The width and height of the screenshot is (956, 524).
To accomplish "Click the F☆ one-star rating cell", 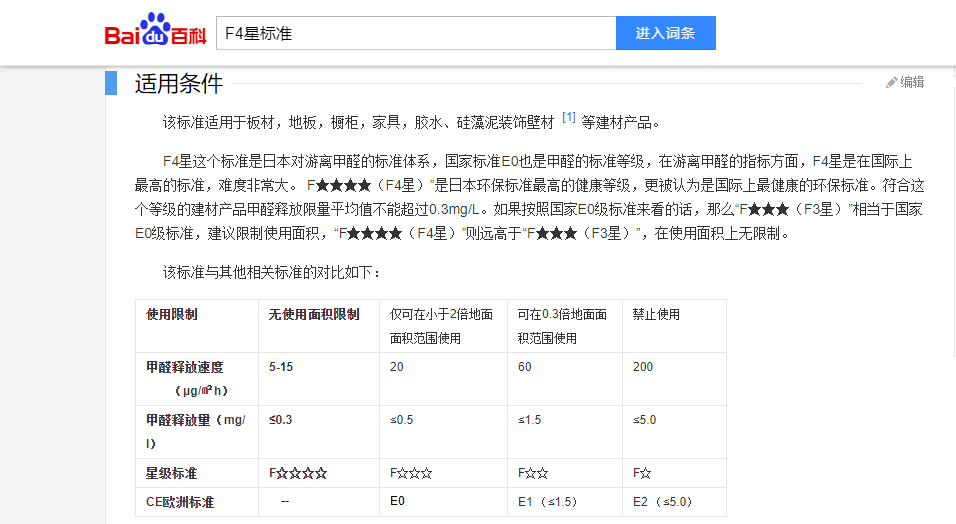I will click(x=642, y=473).
